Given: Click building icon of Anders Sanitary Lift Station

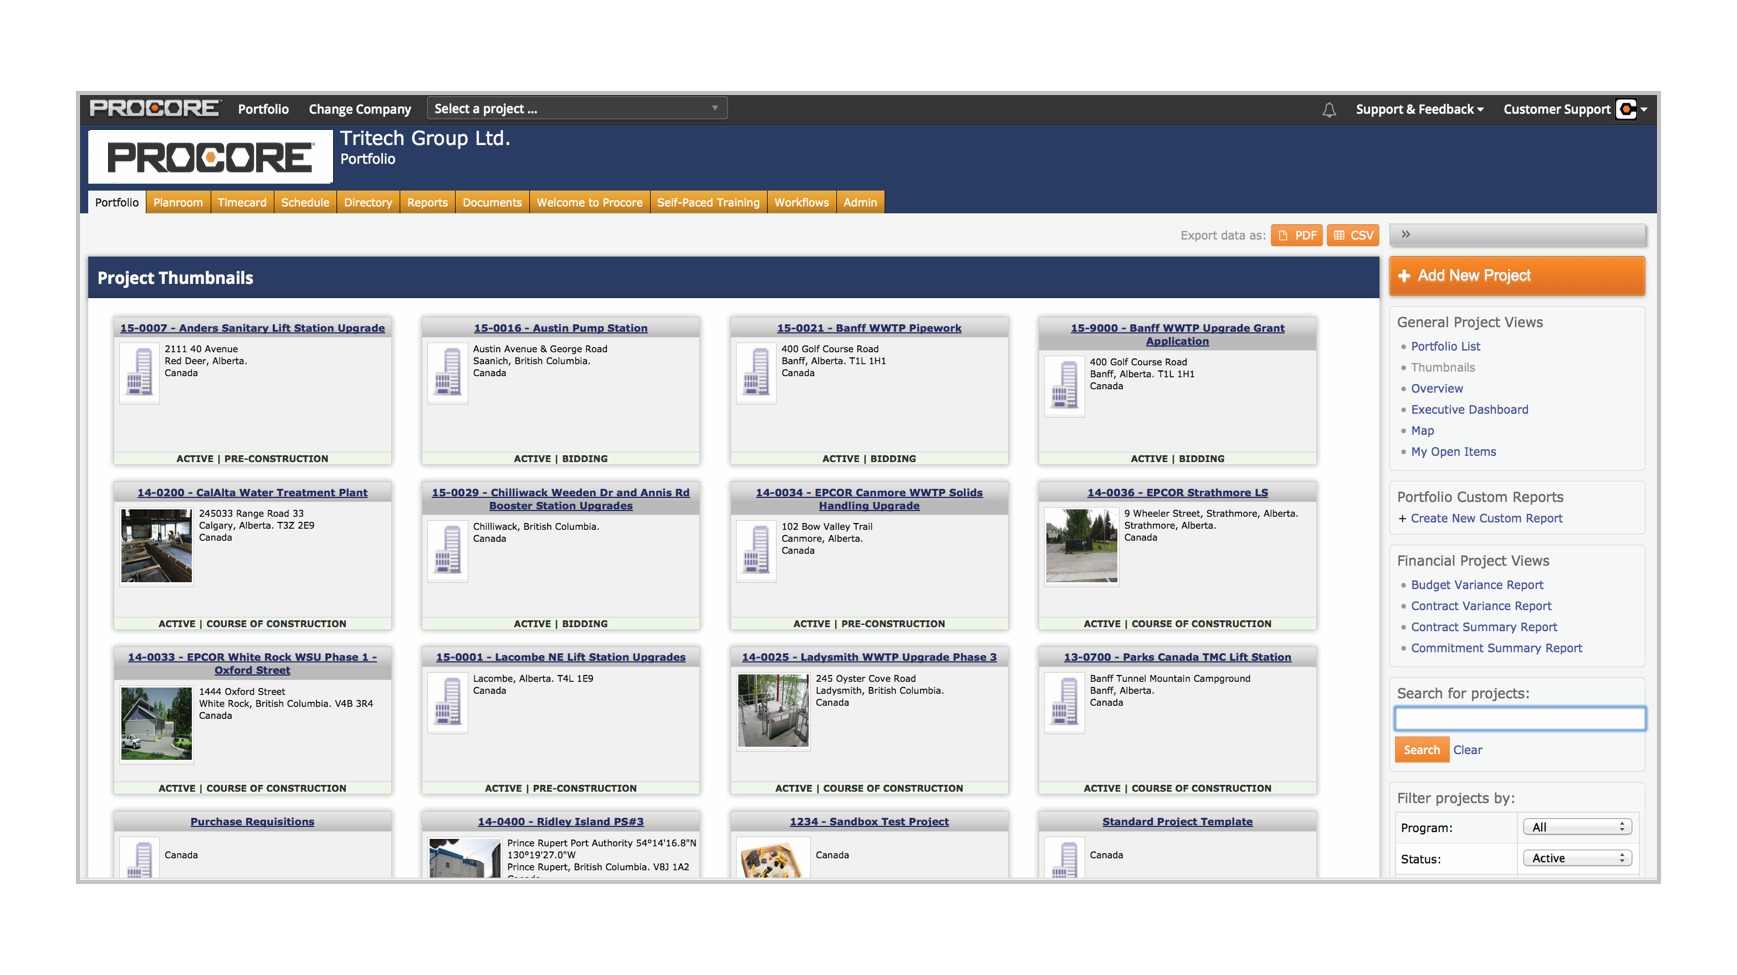Looking at the screenshot, I should tap(140, 372).
